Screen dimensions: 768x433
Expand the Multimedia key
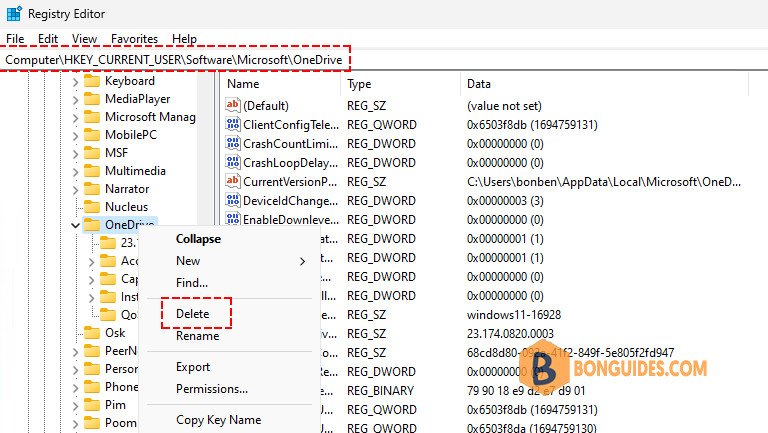[x=75, y=172]
